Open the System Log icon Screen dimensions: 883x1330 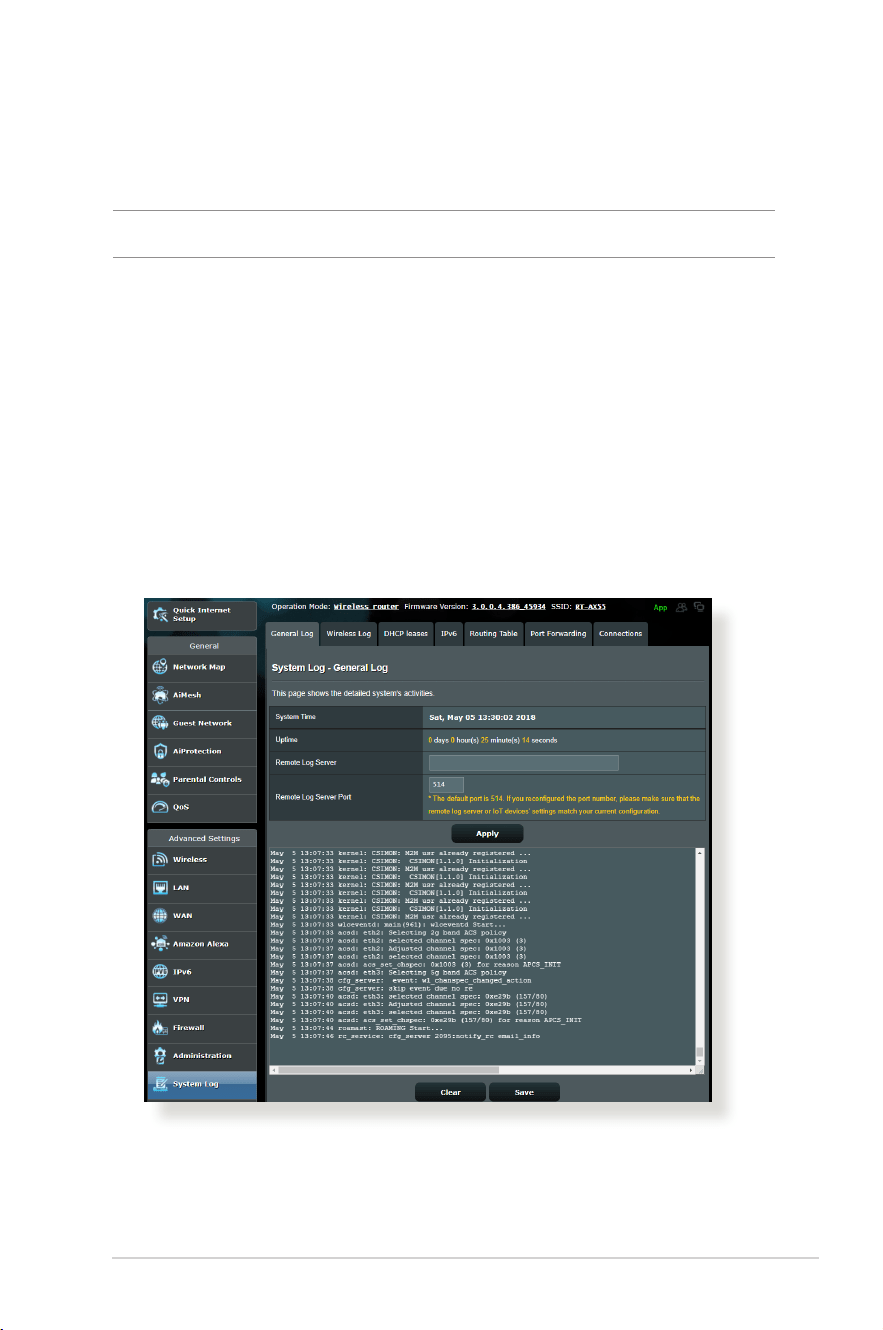point(160,1084)
